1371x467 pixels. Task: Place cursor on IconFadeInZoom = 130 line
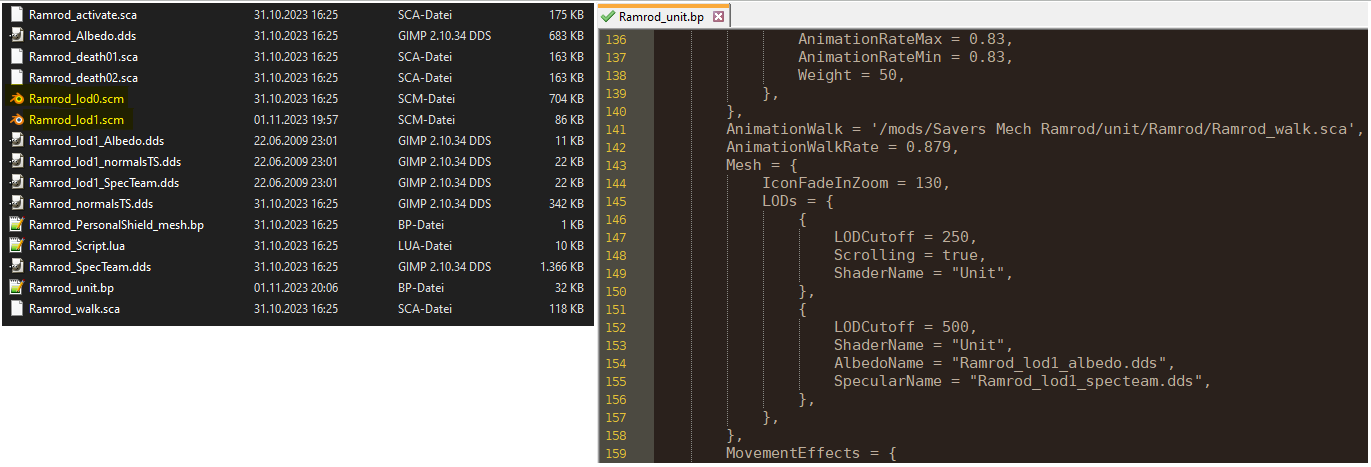click(856, 183)
